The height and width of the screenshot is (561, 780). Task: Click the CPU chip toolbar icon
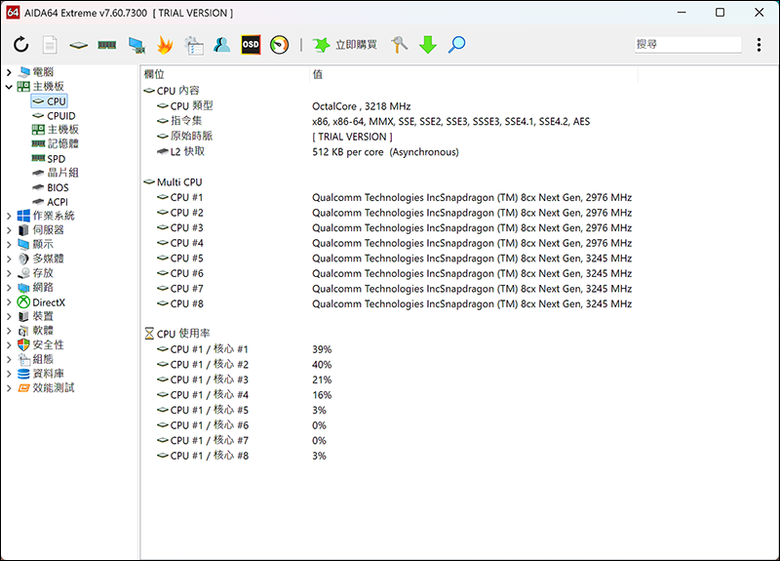[x=79, y=45]
